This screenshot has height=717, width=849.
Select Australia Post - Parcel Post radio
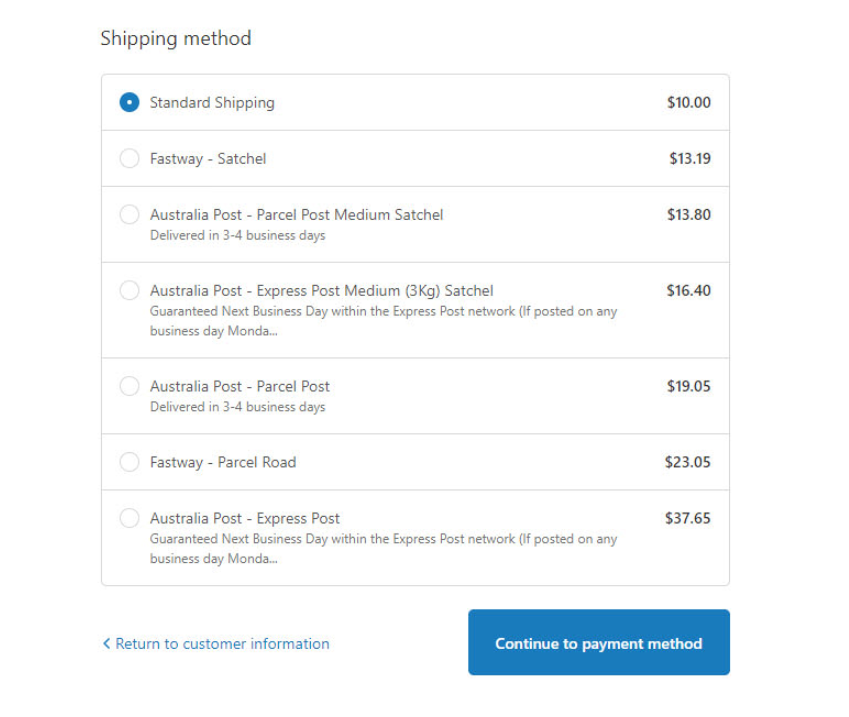coord(129,386)
